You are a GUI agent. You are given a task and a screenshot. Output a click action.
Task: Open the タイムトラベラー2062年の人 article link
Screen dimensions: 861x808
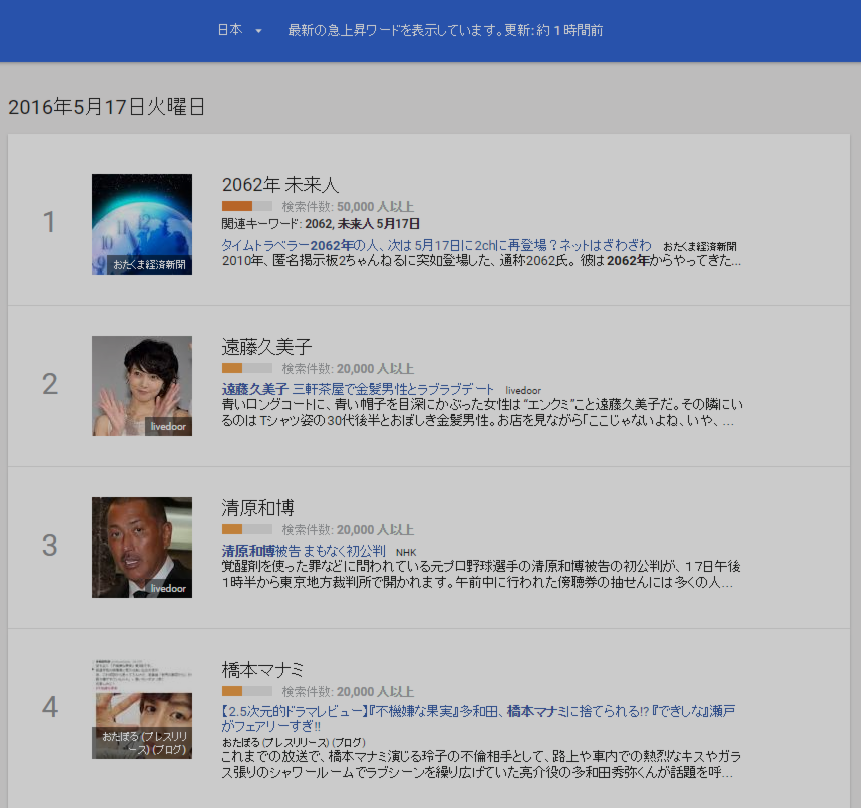(x=436, y=245)
